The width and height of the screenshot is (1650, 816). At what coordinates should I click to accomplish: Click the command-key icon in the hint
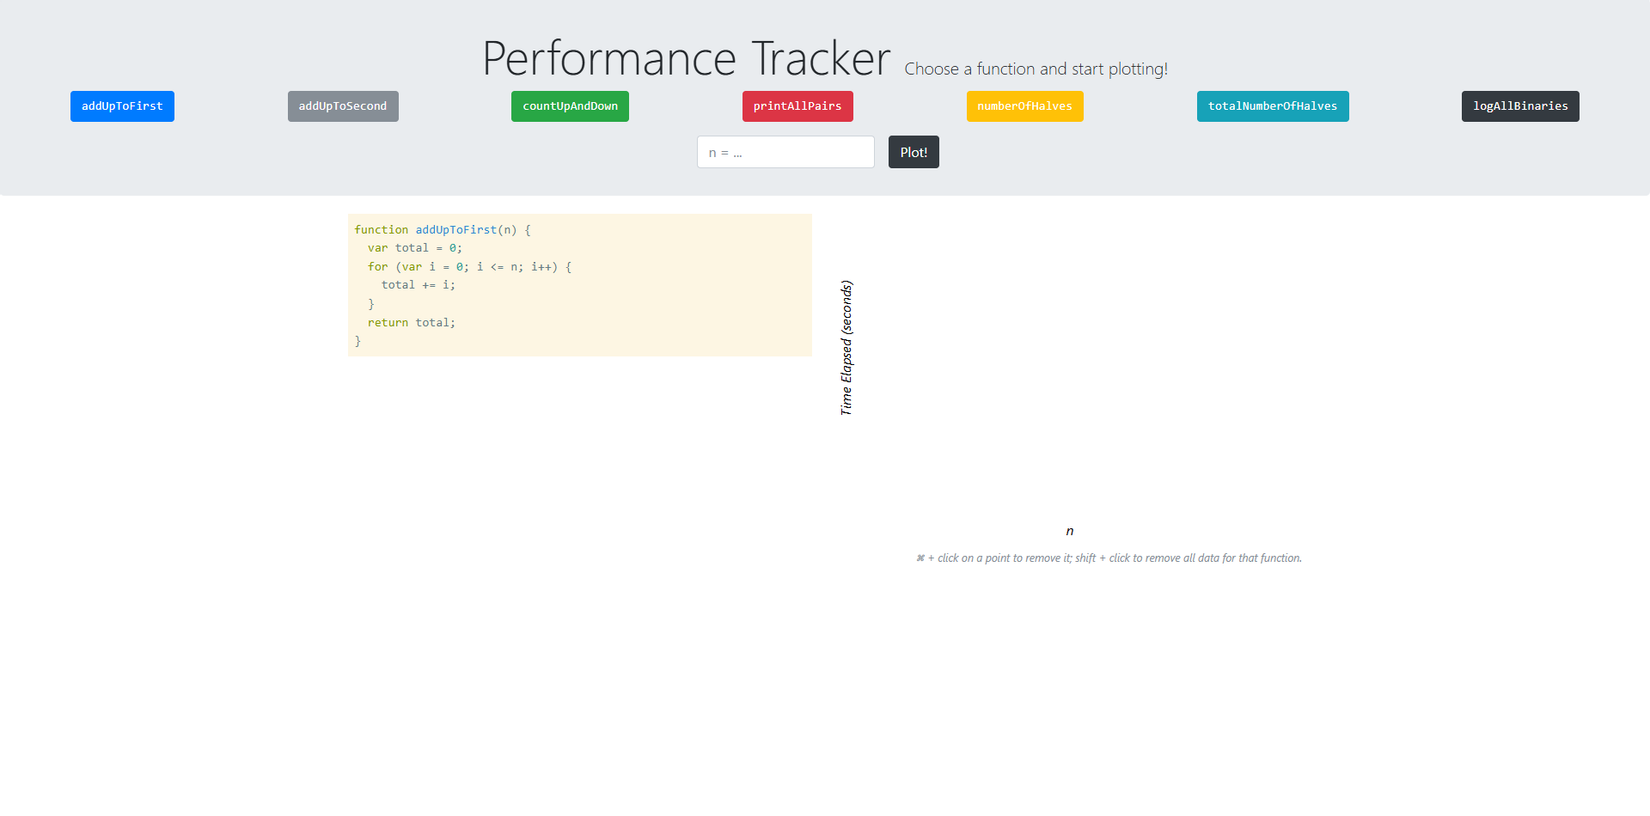click(920, 558)
